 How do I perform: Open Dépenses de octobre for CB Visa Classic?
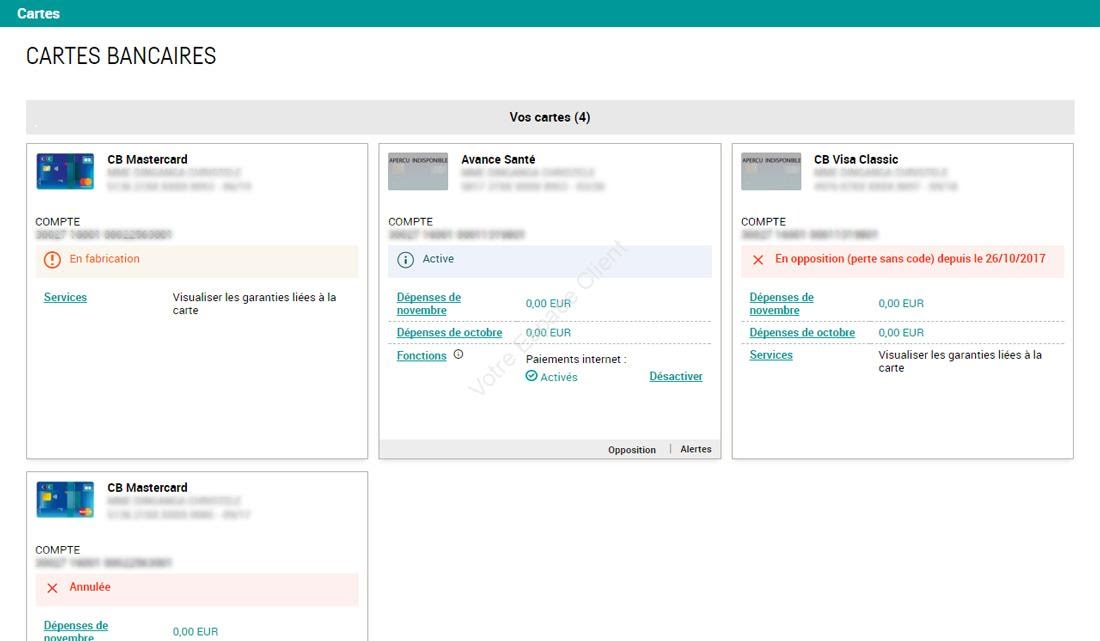click(802, 332)
